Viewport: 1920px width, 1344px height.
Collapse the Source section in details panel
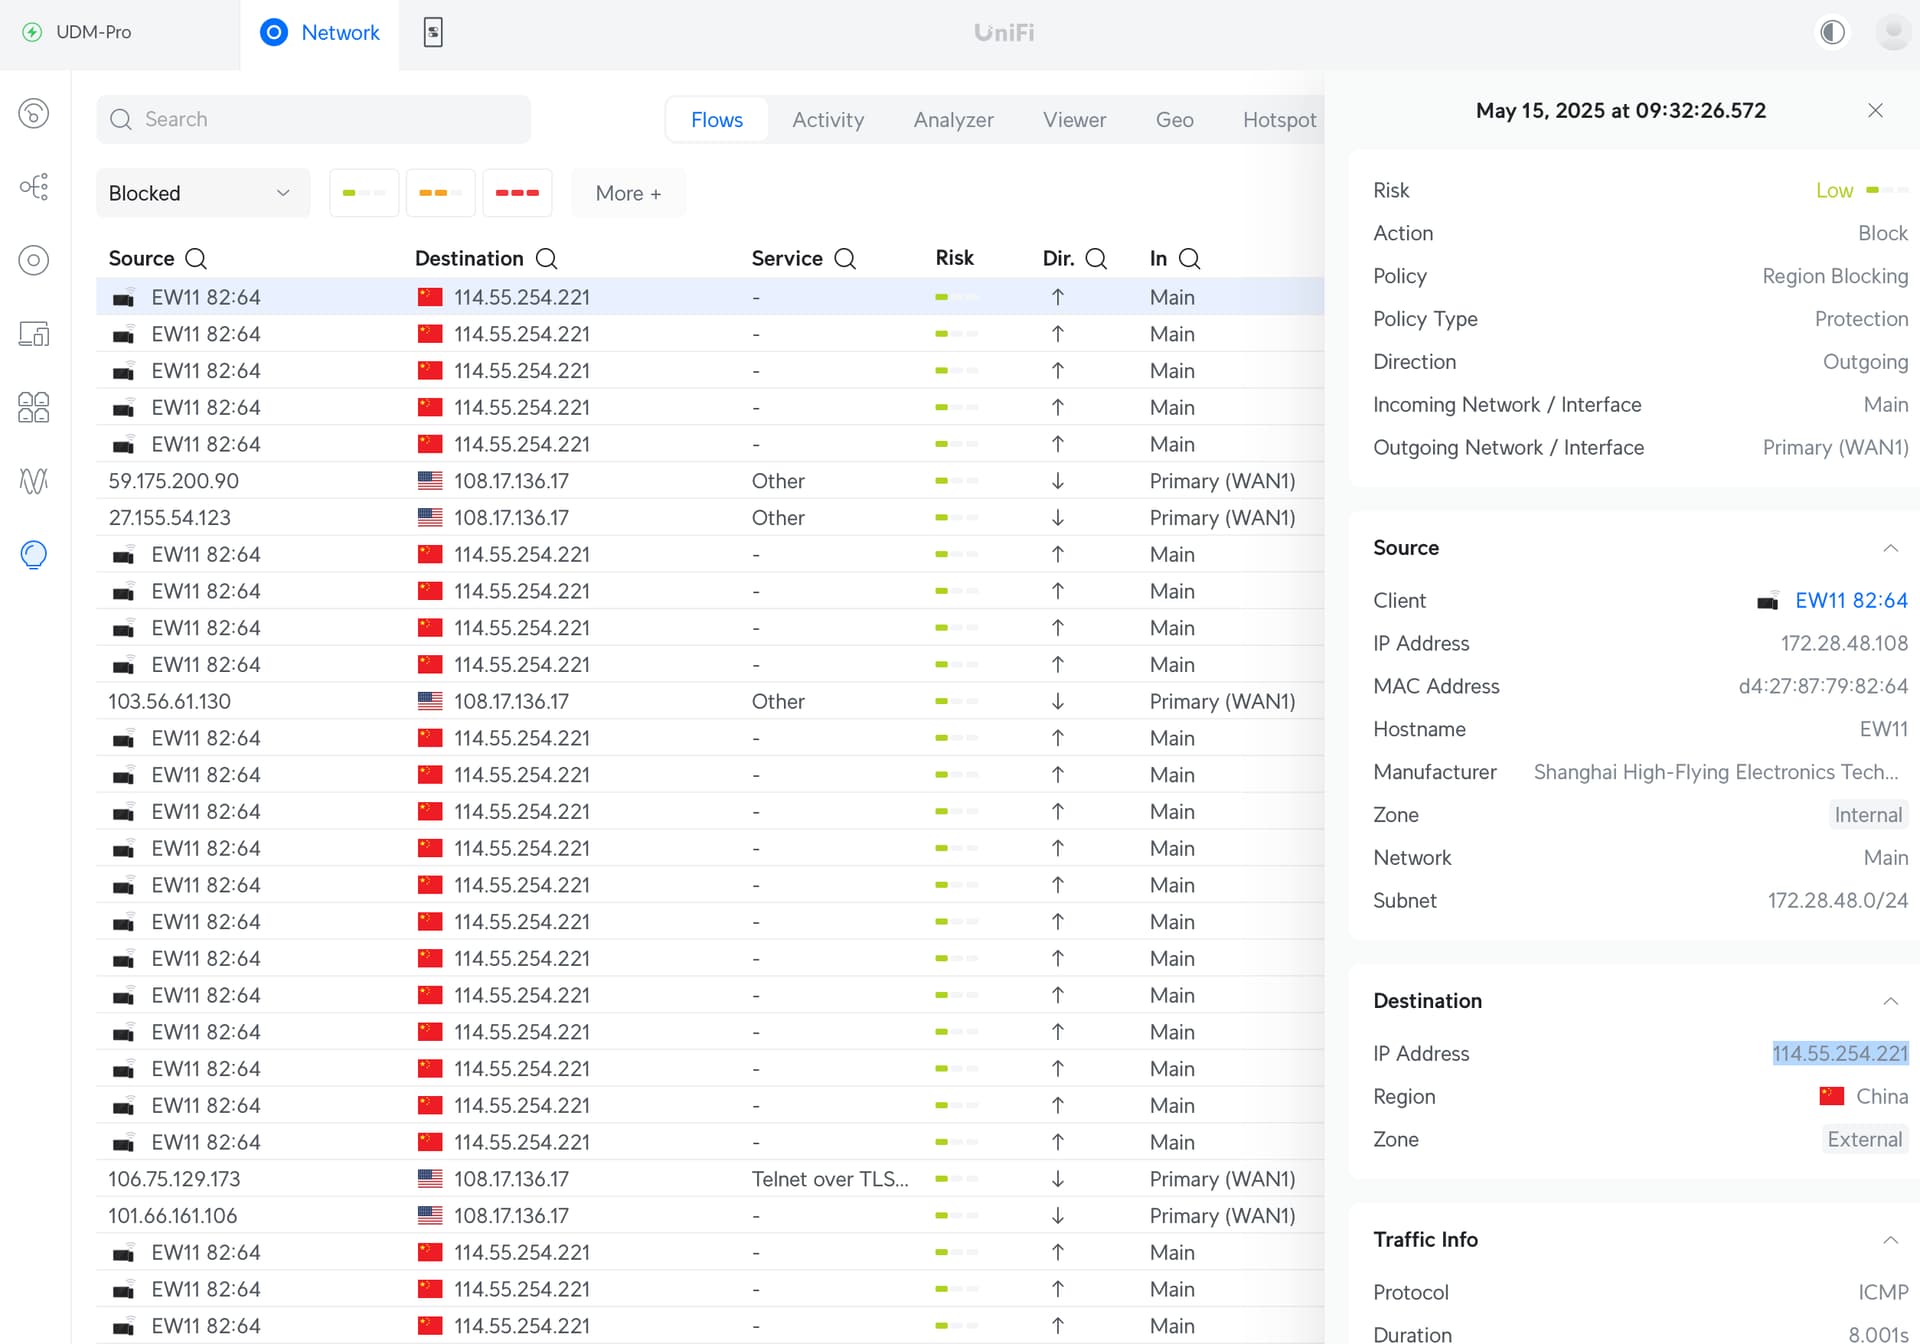click(x=1890, y=548)
